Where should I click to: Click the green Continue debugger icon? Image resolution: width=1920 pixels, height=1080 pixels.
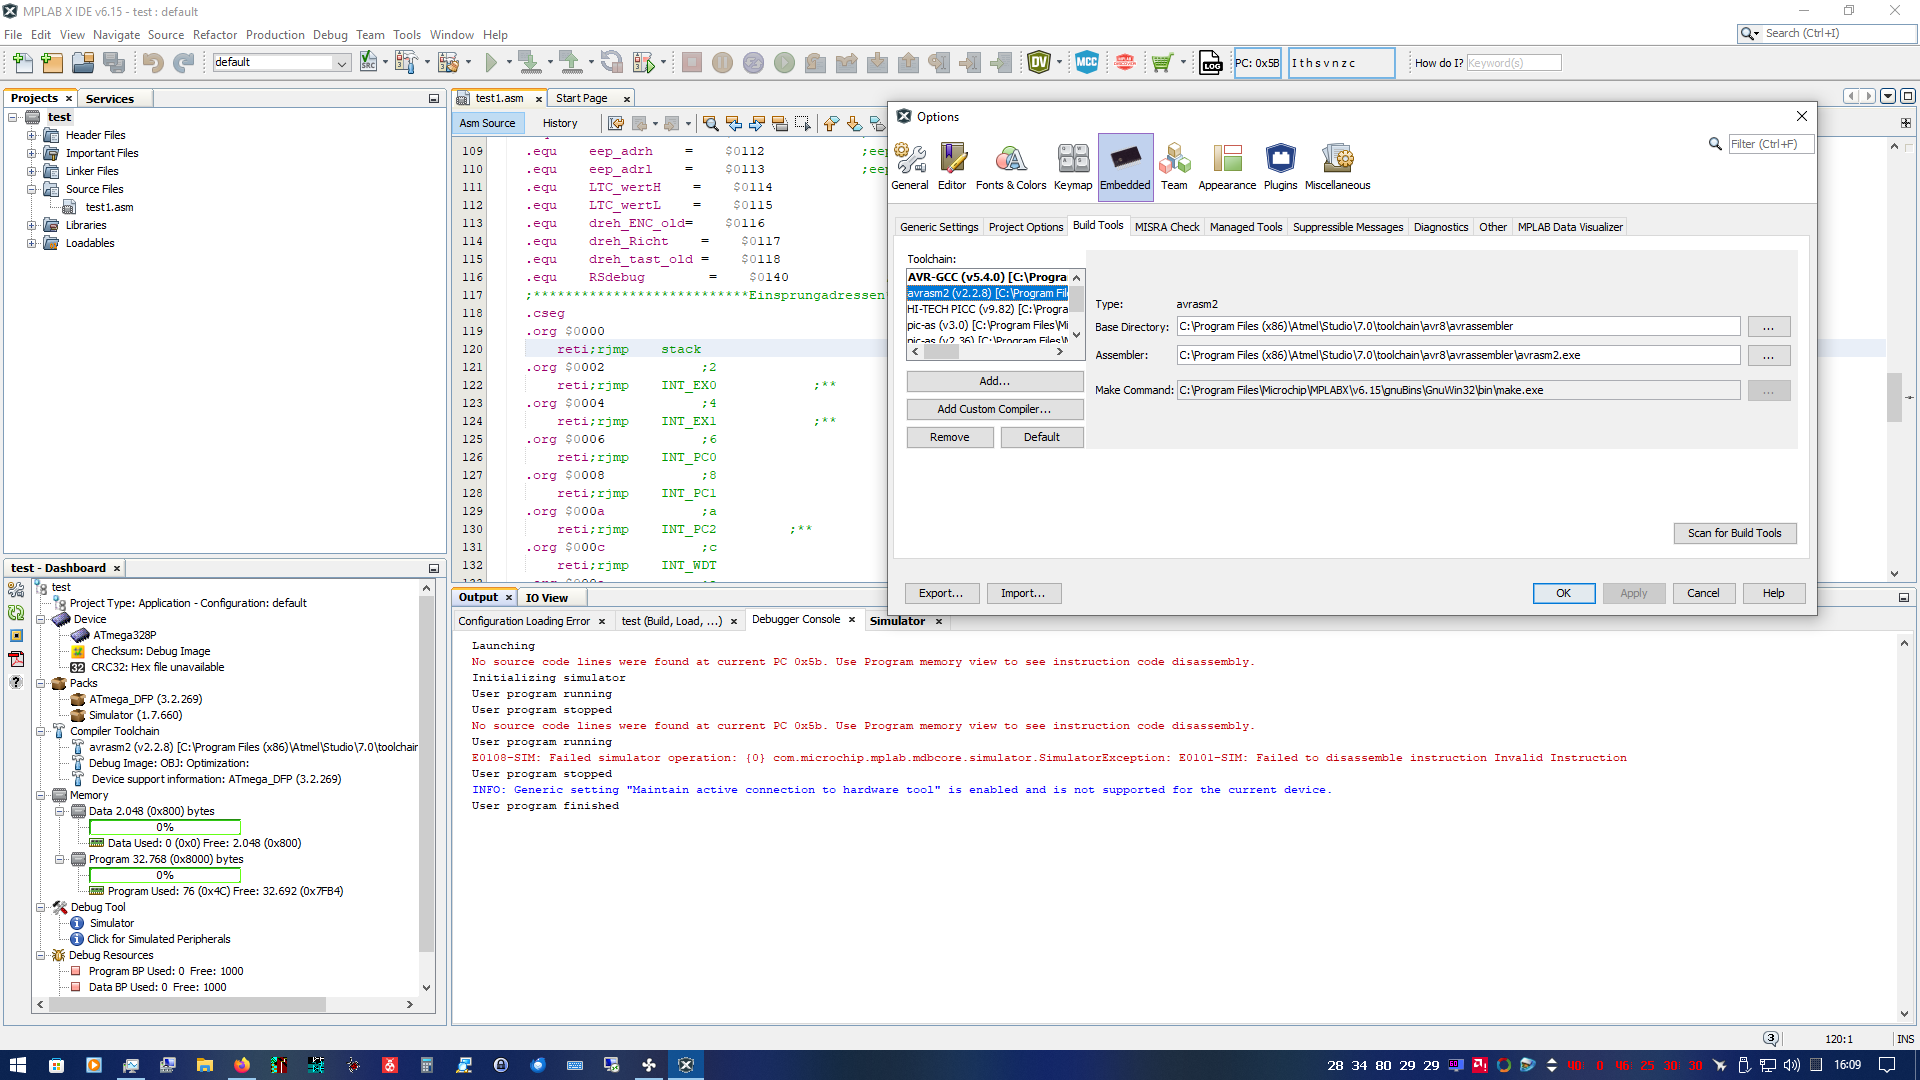click(x=784, y=63)
